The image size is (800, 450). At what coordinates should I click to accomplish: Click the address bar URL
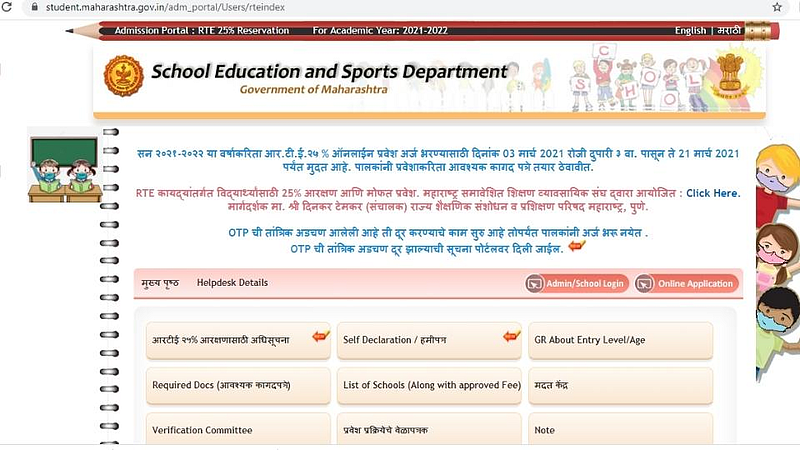pos(165,8)
